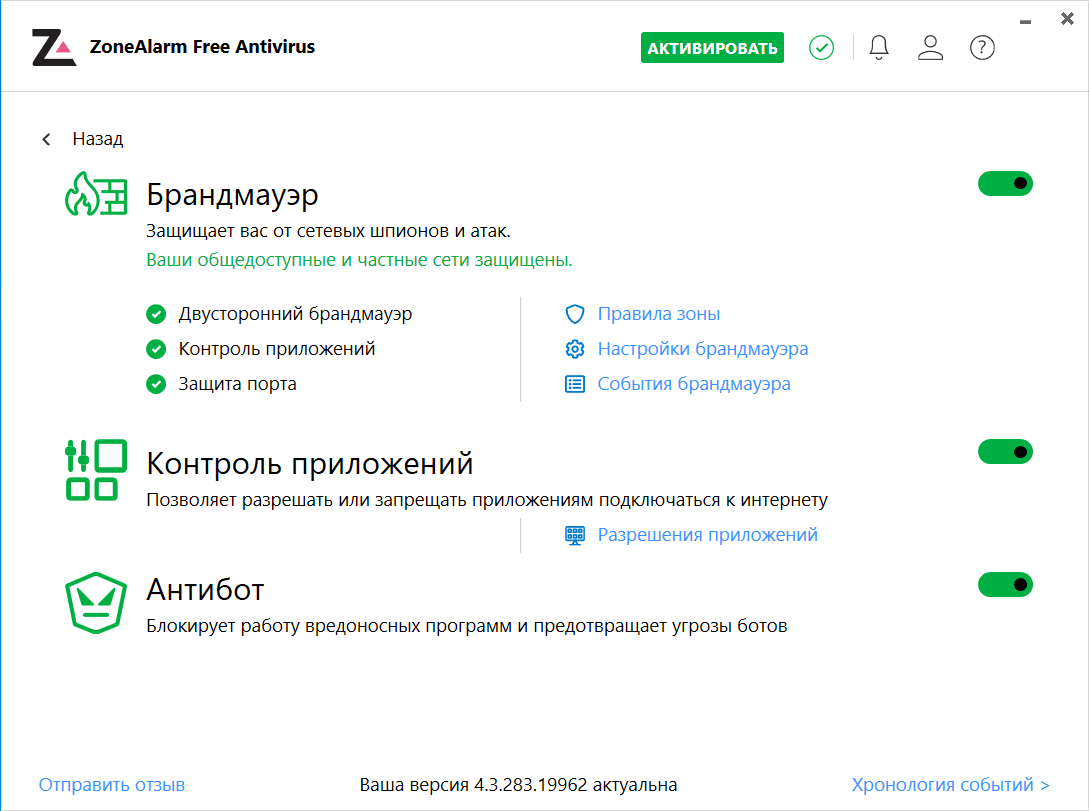Close the ZoneAlarm window

(x=1067, y=19)
